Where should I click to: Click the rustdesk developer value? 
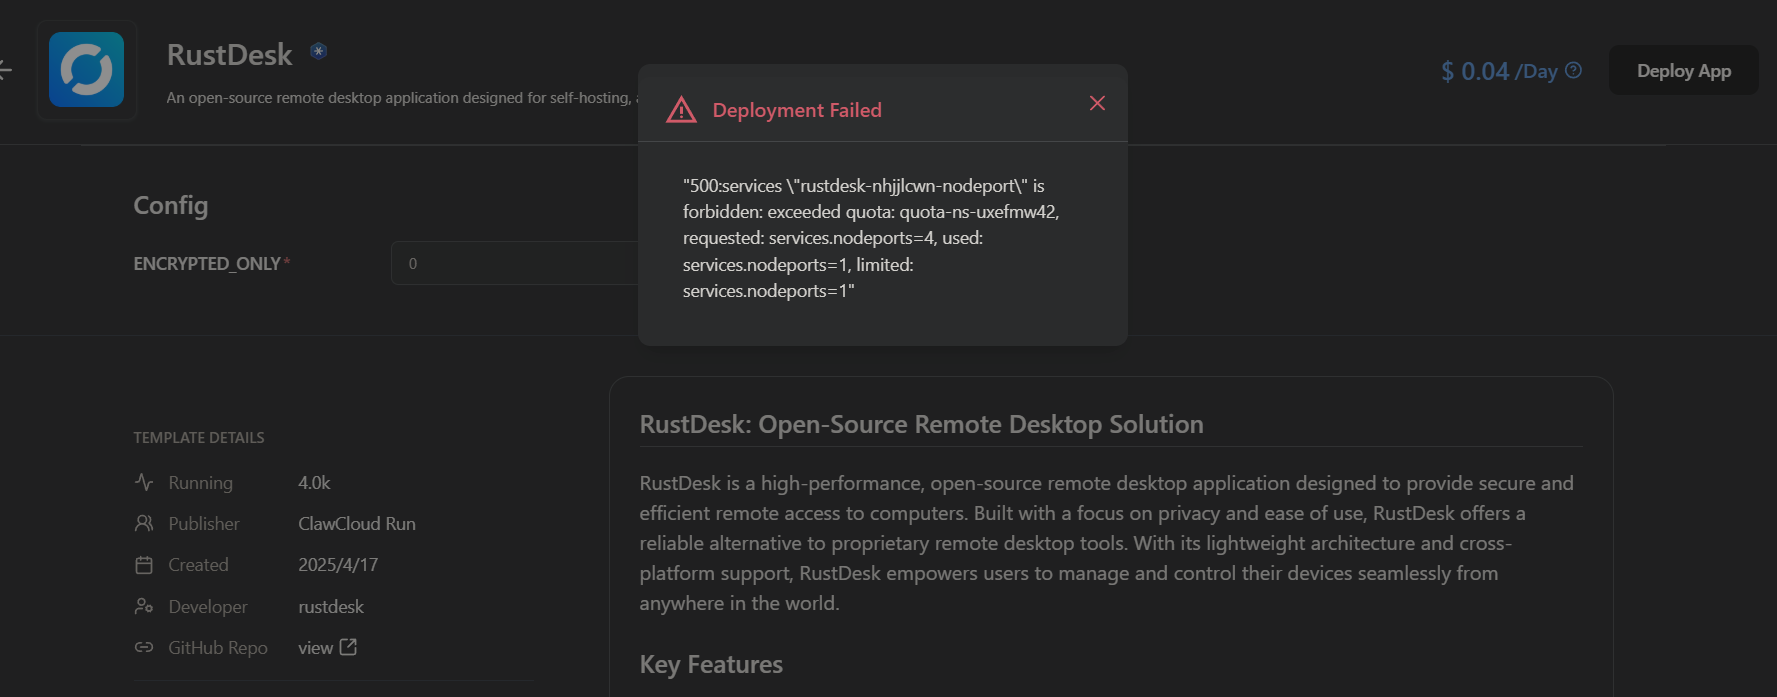click(331, 607)
